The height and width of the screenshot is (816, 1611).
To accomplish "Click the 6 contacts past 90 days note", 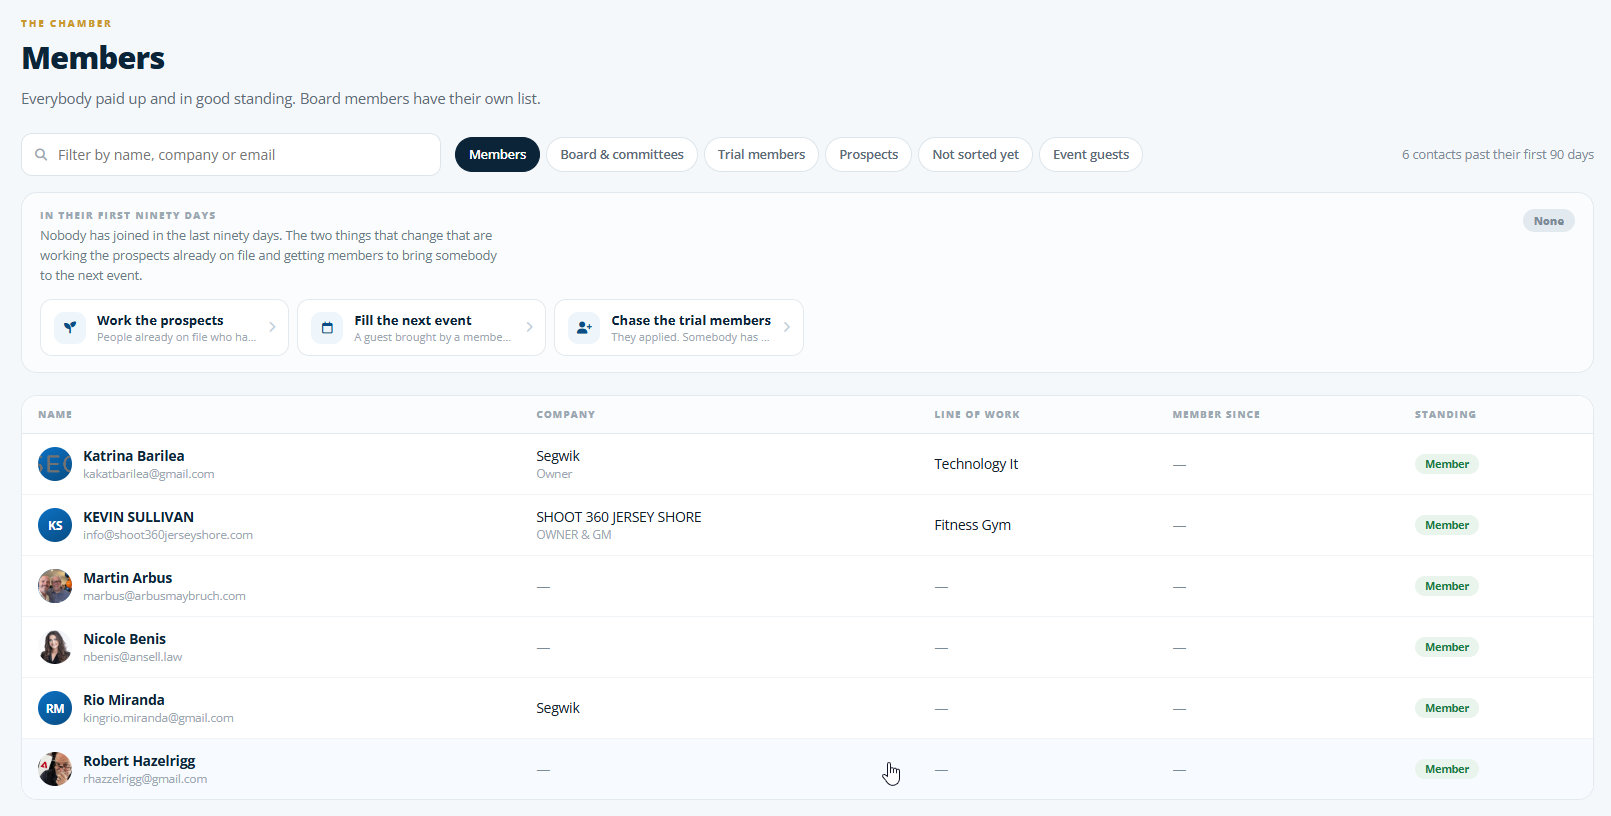I will tap(1497, 155).
